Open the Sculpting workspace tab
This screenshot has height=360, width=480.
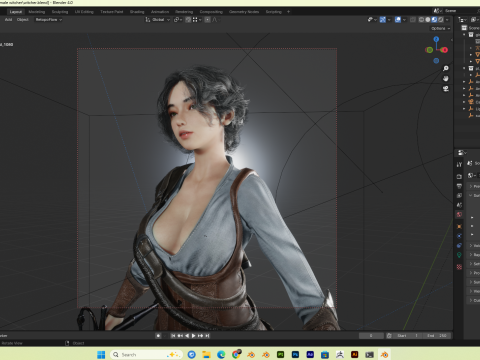coord(60,12)
